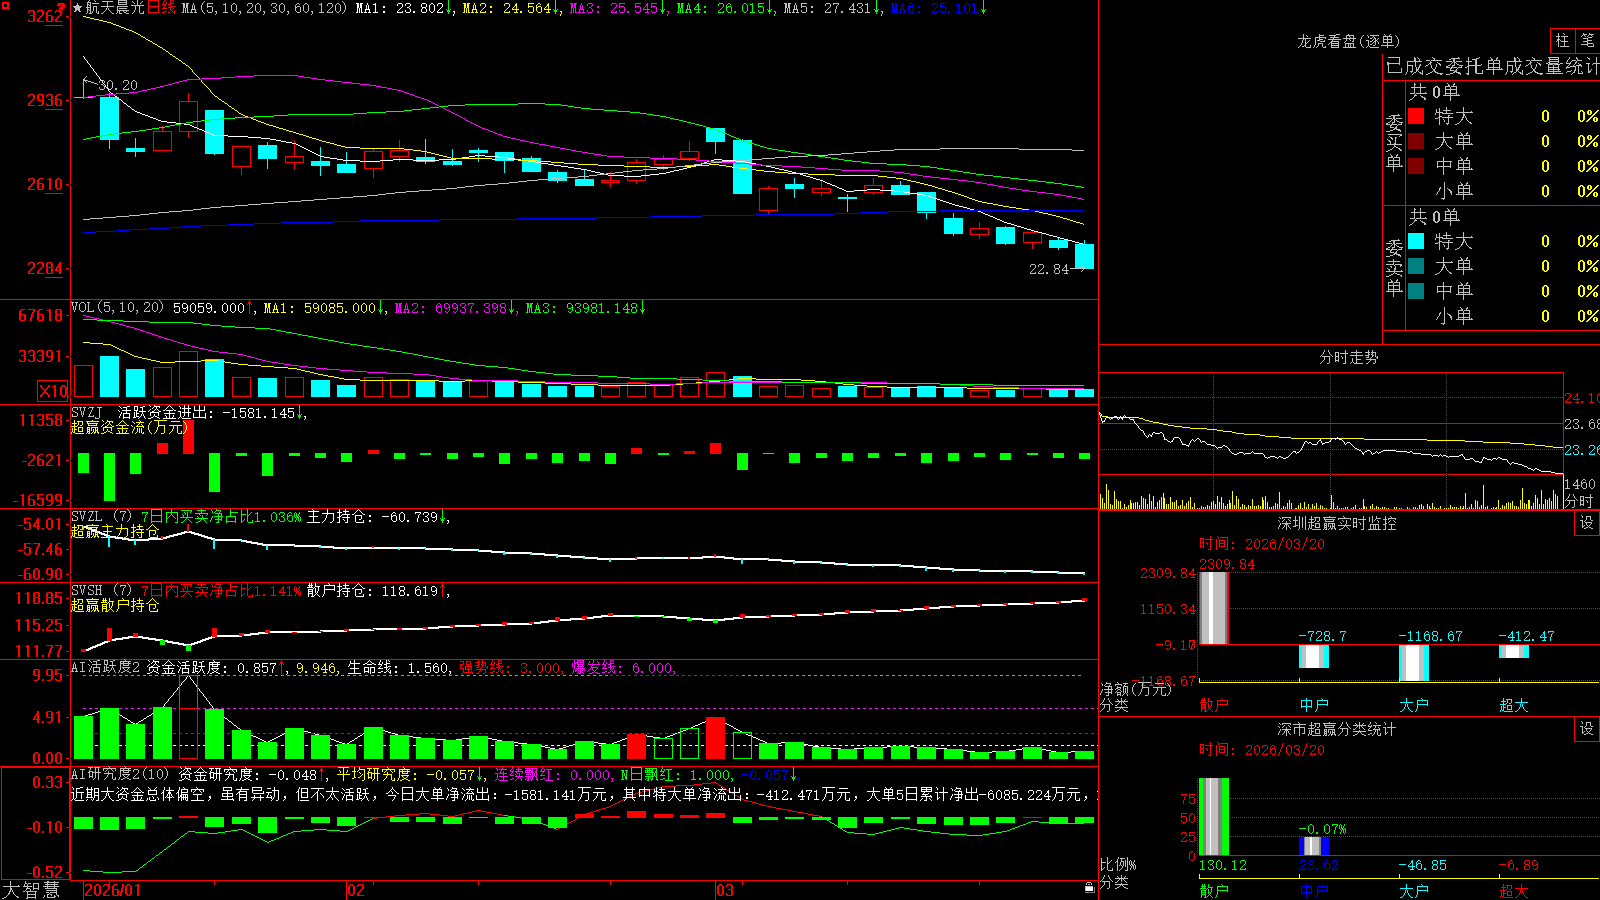Click the -46.85 大户 value in 分类统计
This screenshot has height=900, width=1600.
pyautogui.click(x=1422, y=865)
